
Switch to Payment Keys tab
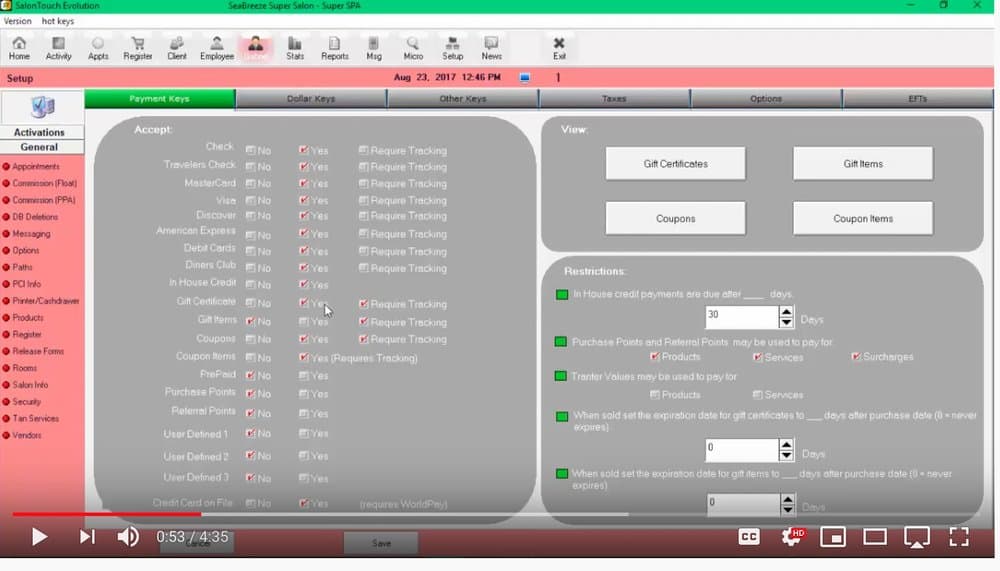(x=159, y=99)
